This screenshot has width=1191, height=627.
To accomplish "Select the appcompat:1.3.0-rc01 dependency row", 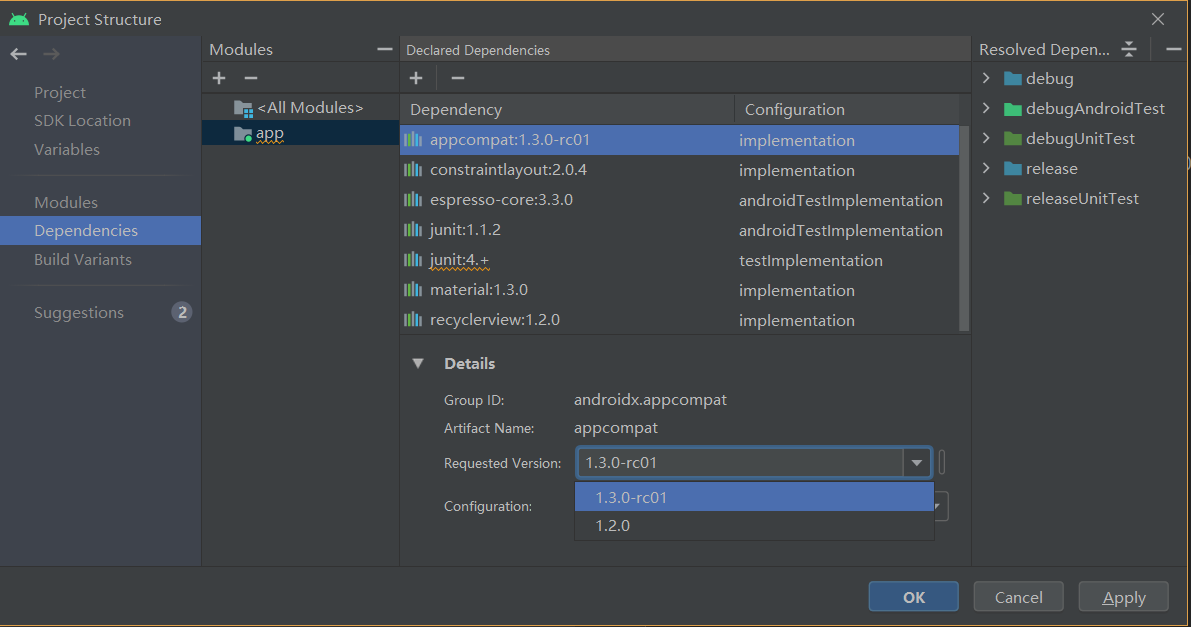I will coord(680,140).
